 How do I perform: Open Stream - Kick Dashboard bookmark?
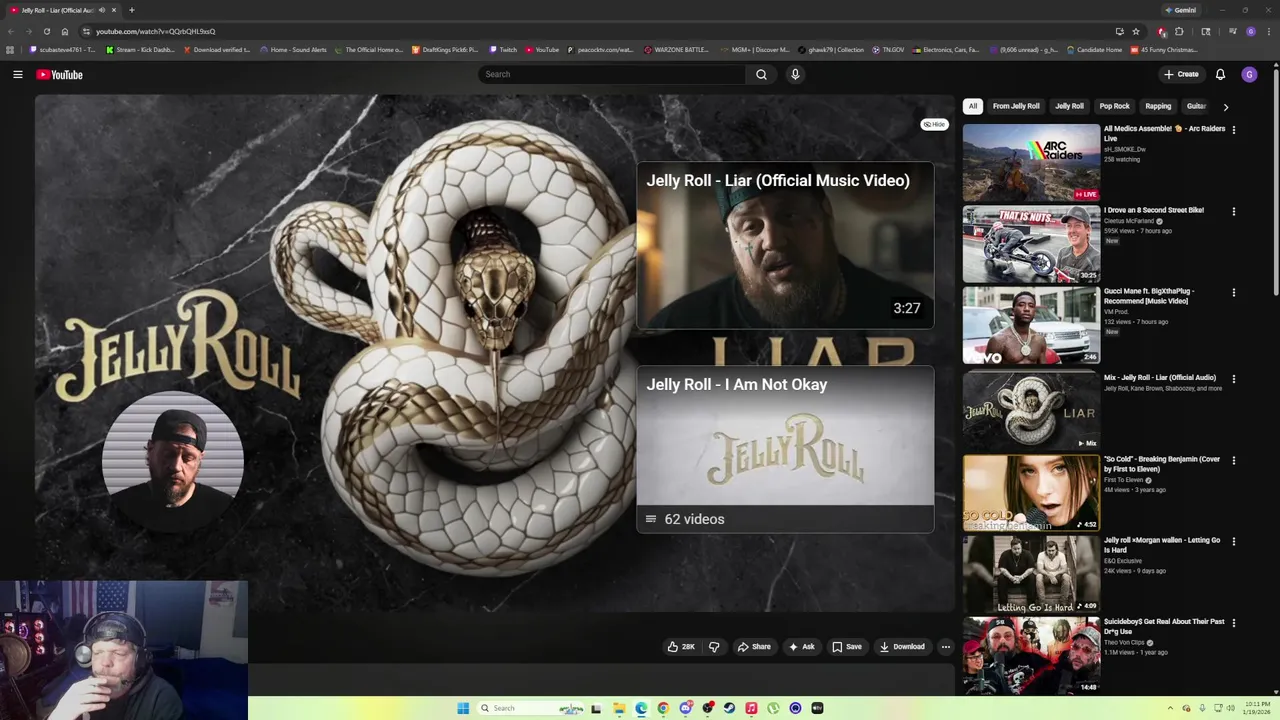pos(140,49)
